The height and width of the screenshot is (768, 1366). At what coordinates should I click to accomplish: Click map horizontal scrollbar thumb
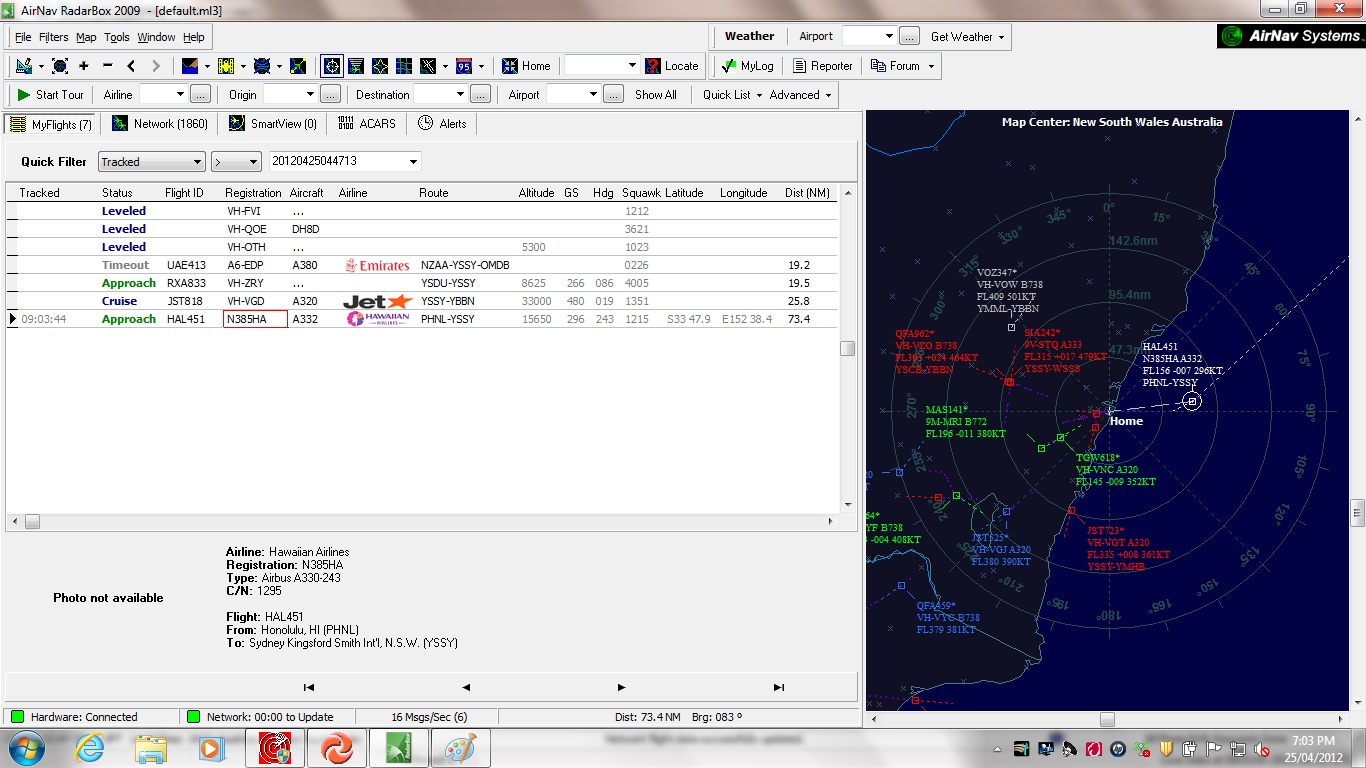(x=1107, y=719)
